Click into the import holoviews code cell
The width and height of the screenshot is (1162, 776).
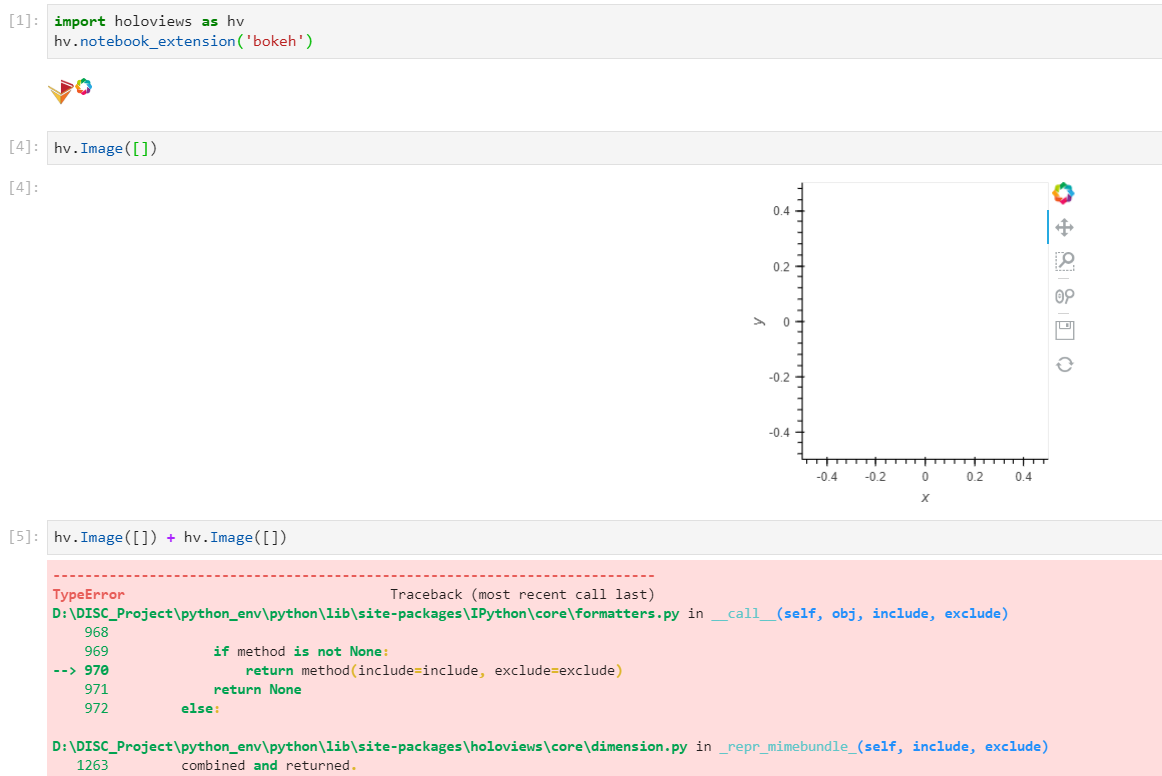[604, 31]
